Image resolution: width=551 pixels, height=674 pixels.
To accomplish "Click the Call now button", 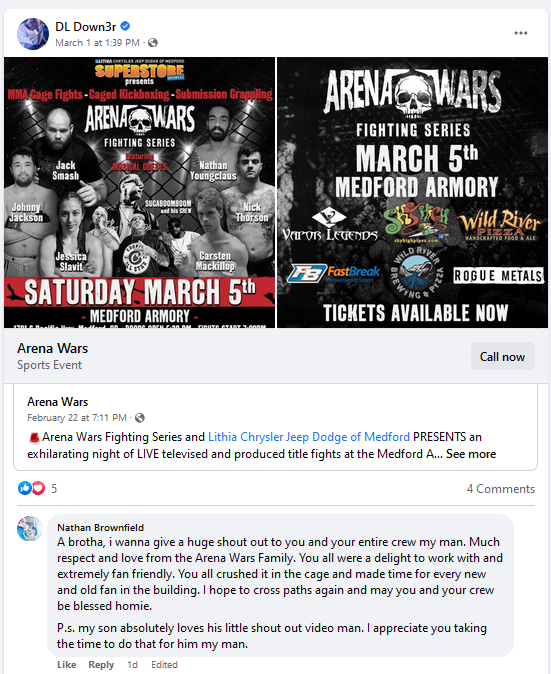I will pos(502,356).
